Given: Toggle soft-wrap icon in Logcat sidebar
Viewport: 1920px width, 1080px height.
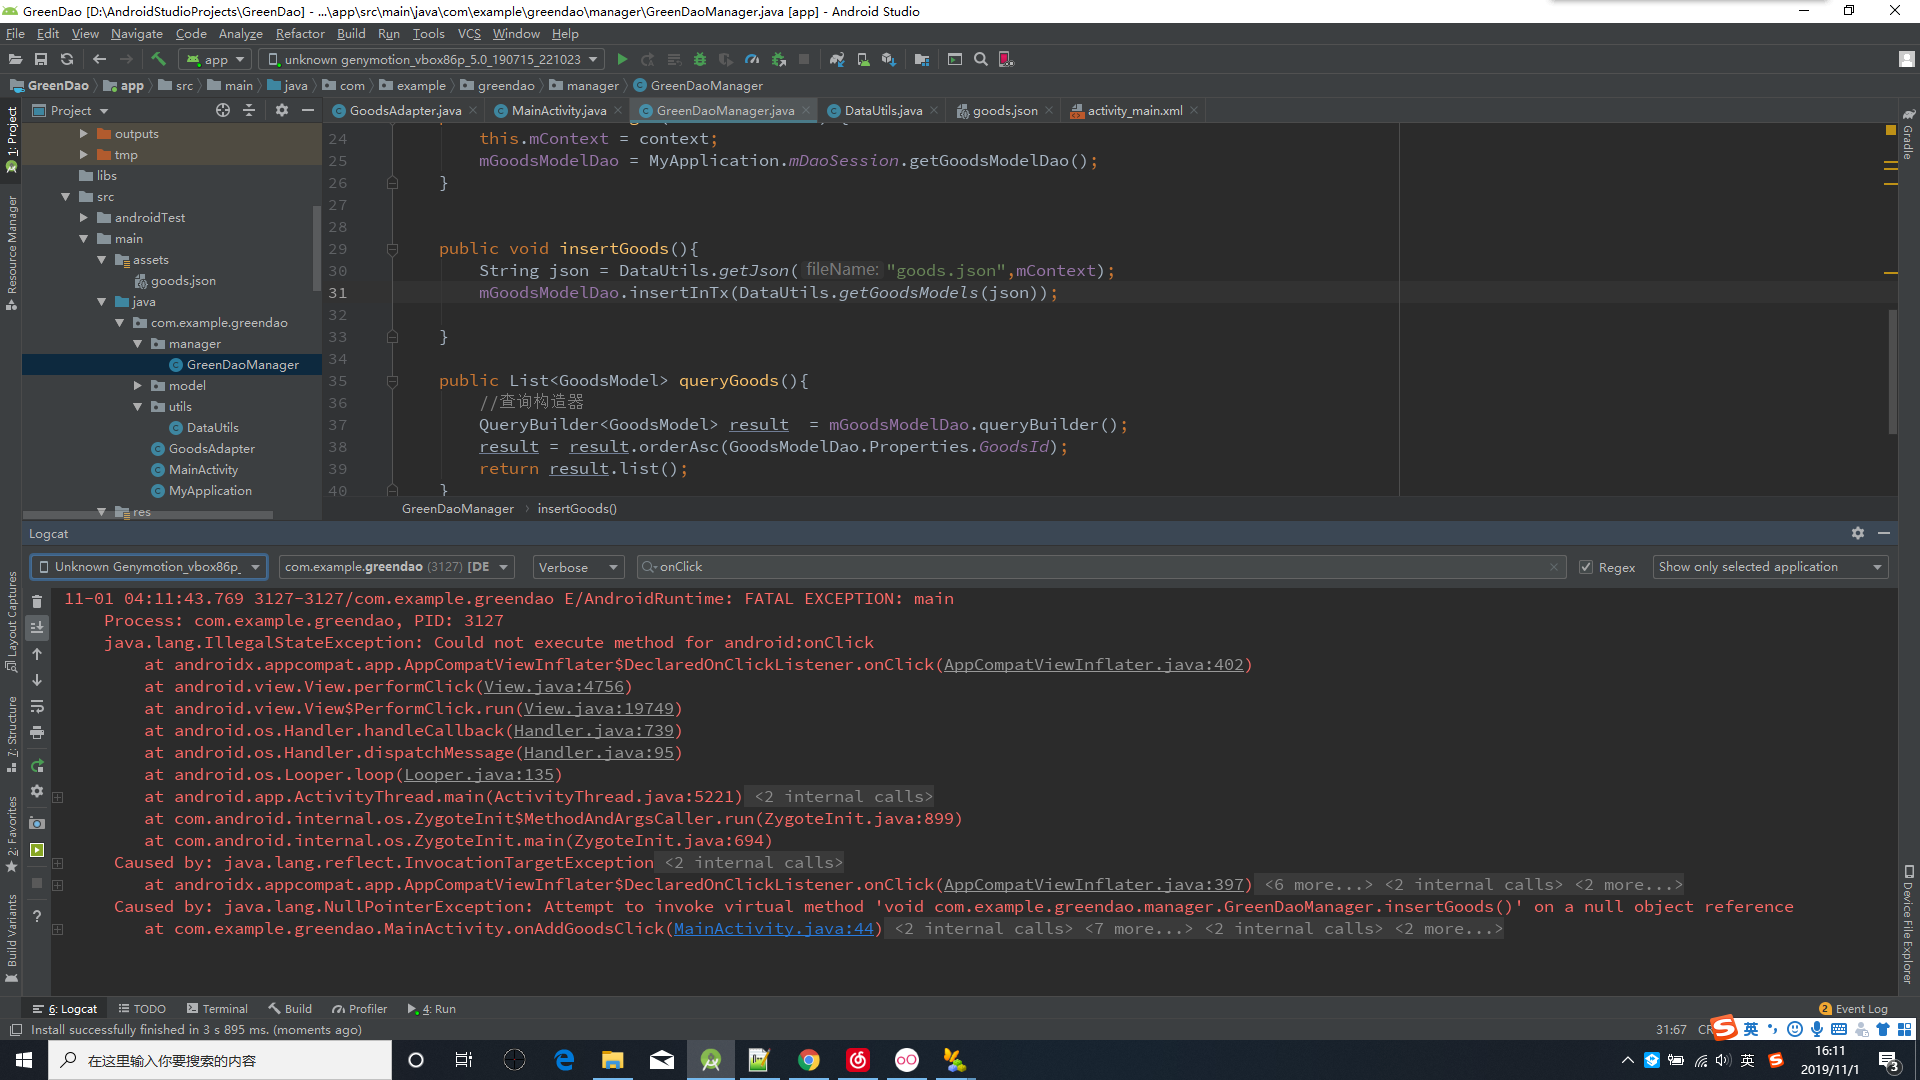Looking at the screenshot, I should [37, 706].
